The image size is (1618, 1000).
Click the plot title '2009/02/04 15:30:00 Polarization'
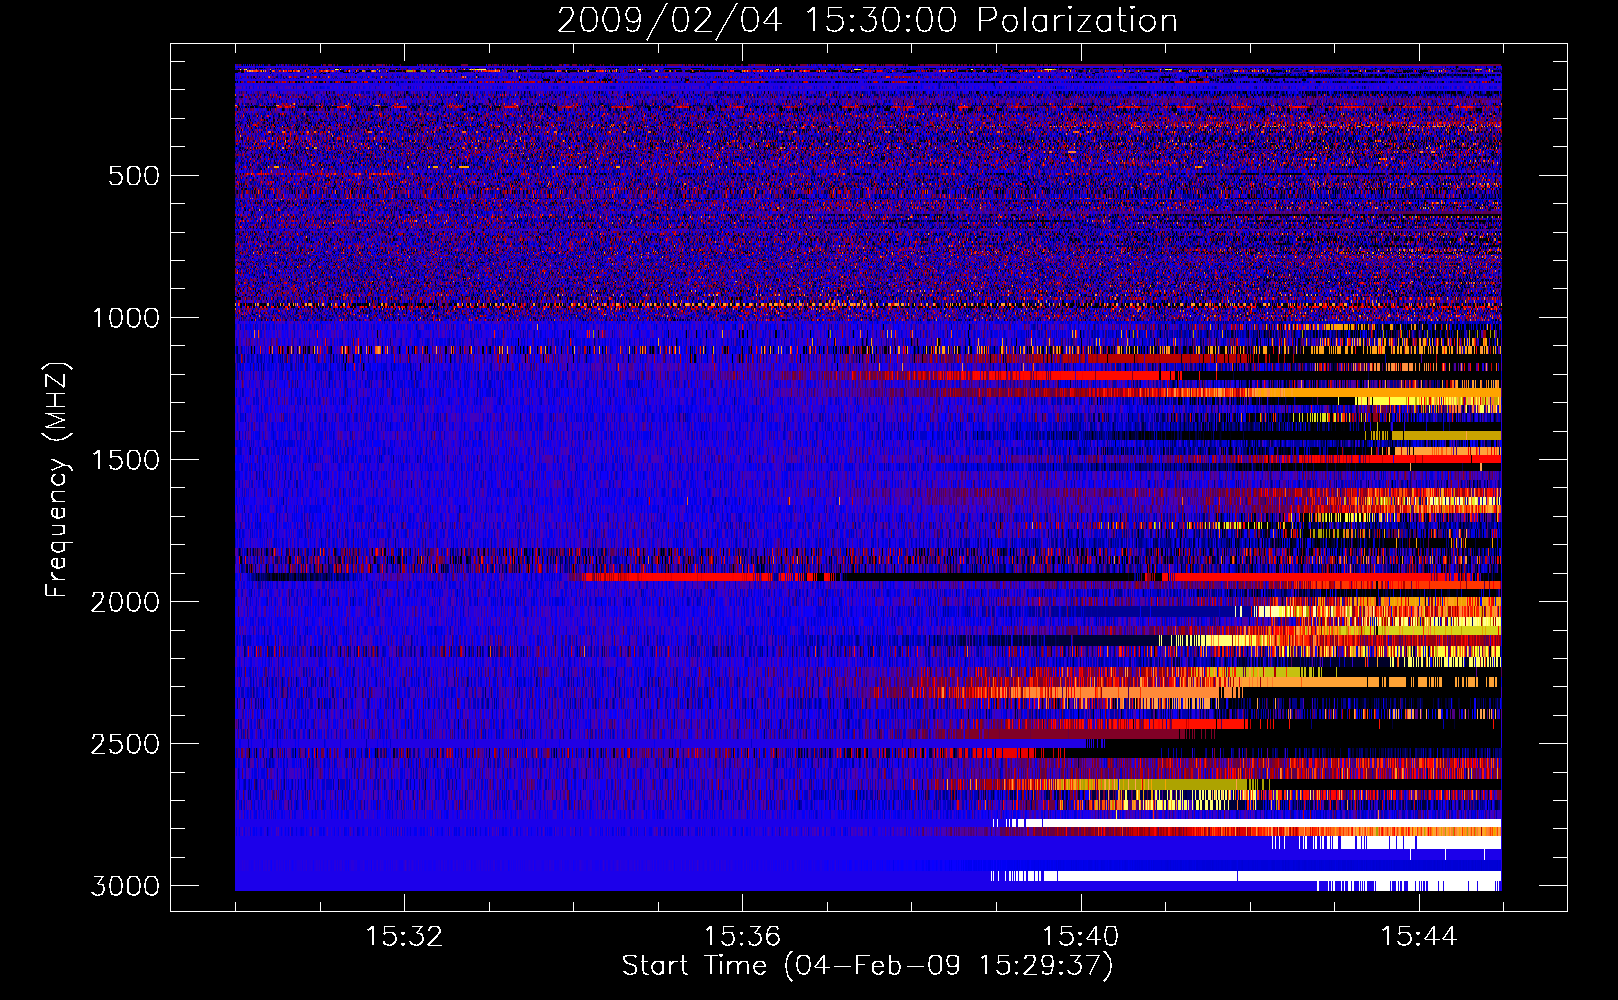point(867,20)
